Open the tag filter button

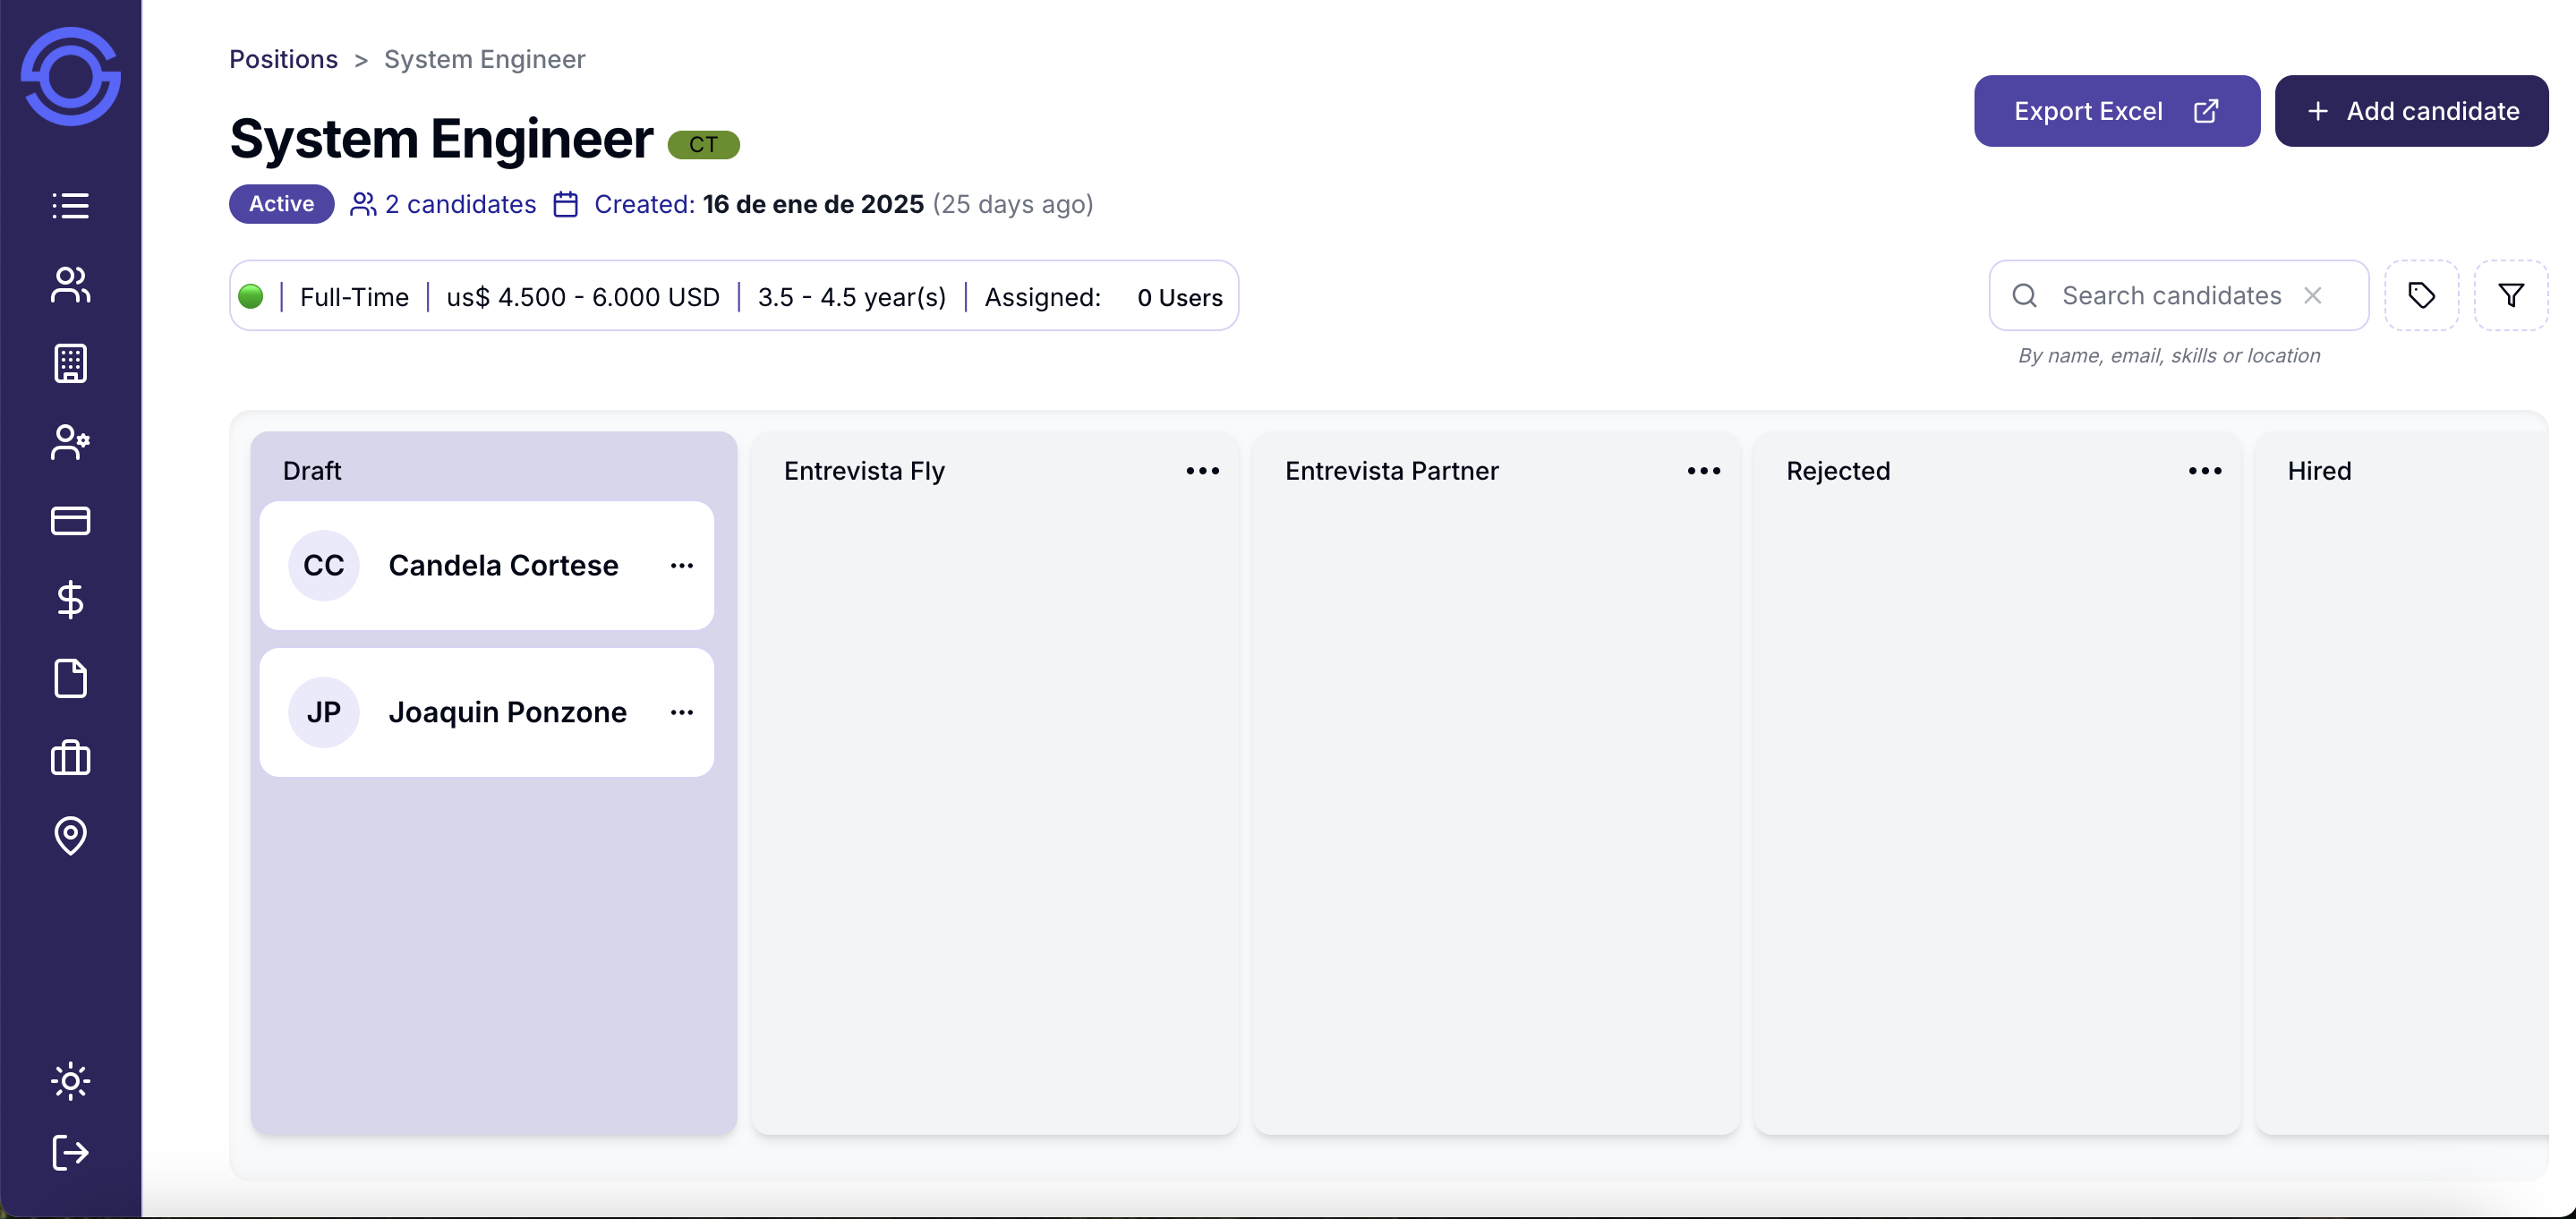[2420, 296]
